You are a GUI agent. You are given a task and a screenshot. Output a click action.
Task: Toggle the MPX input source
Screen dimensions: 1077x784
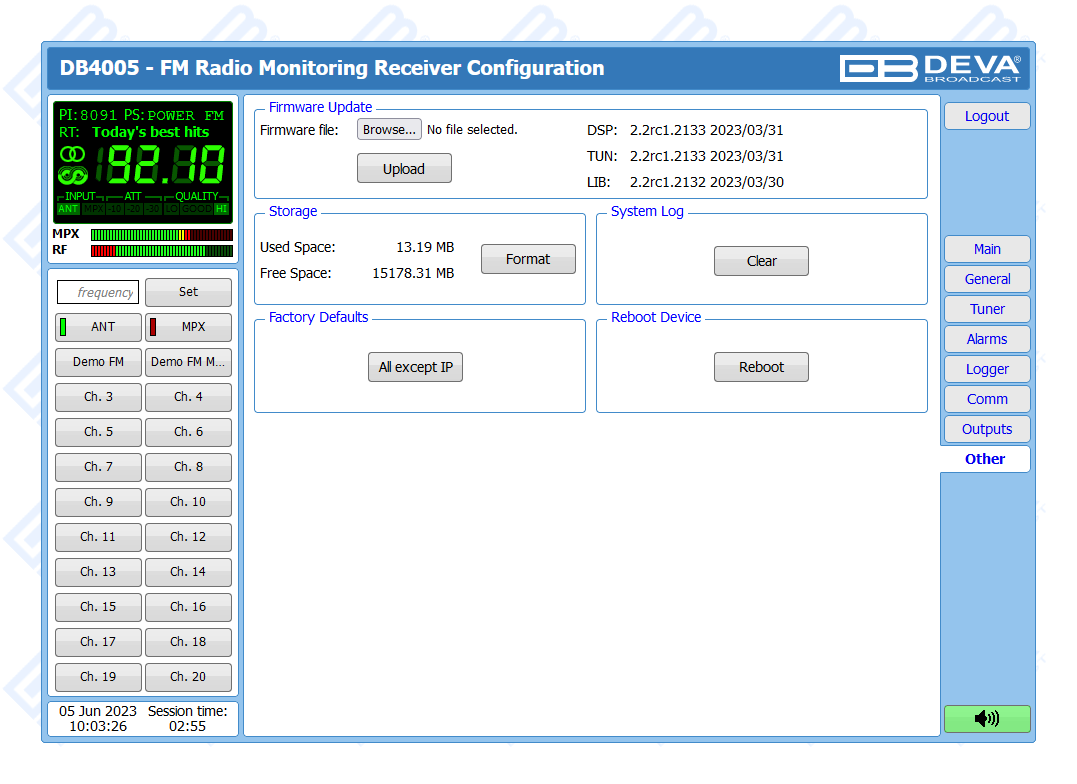click(x=188, y=327)
